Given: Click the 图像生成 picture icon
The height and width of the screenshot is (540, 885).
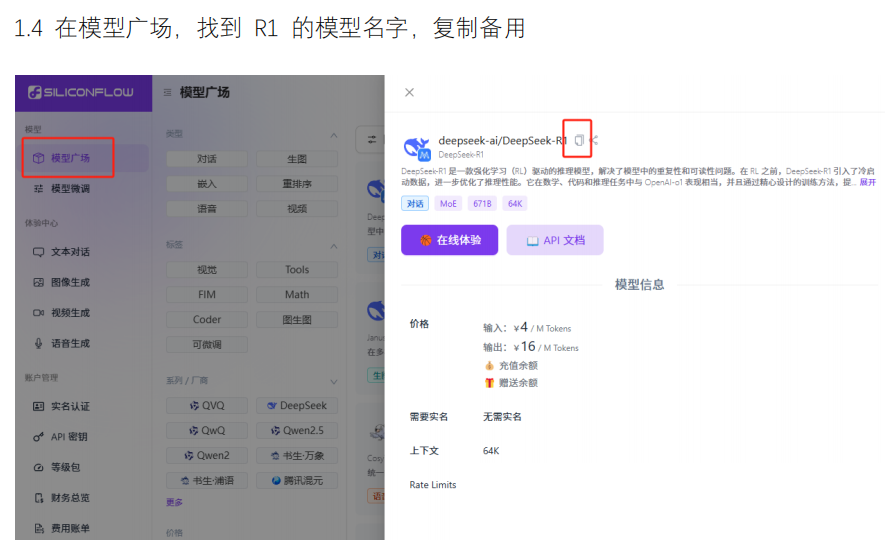Looking at the screenshot, I should 38,282.
